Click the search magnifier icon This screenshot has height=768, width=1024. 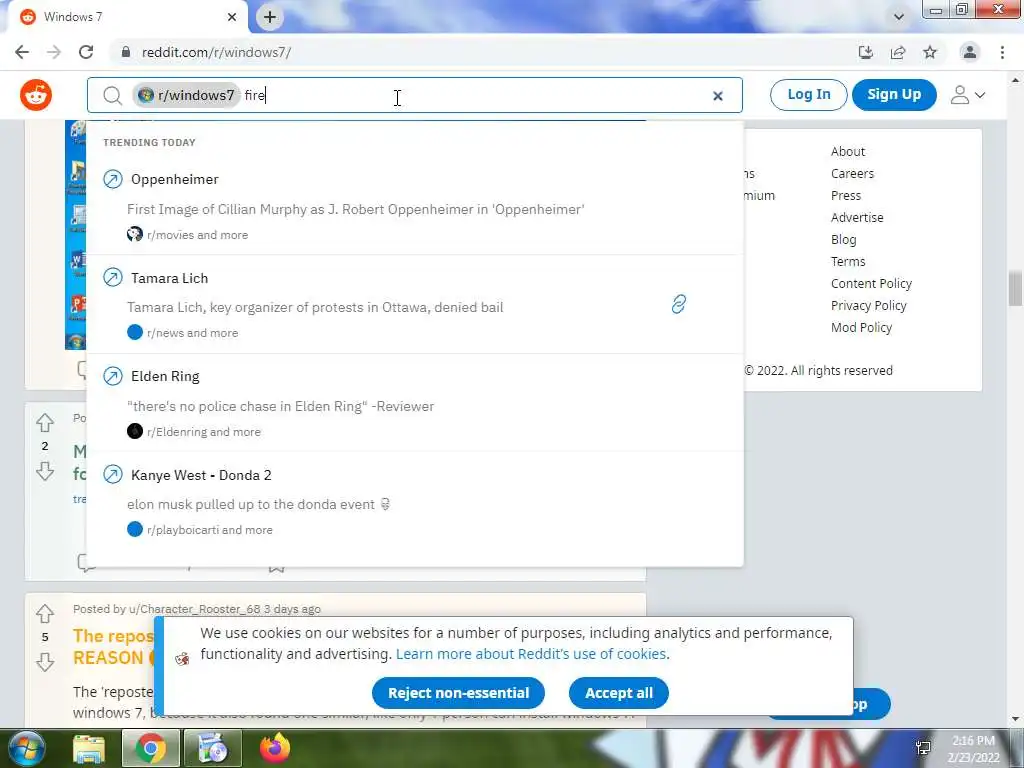tap(112, 95)
